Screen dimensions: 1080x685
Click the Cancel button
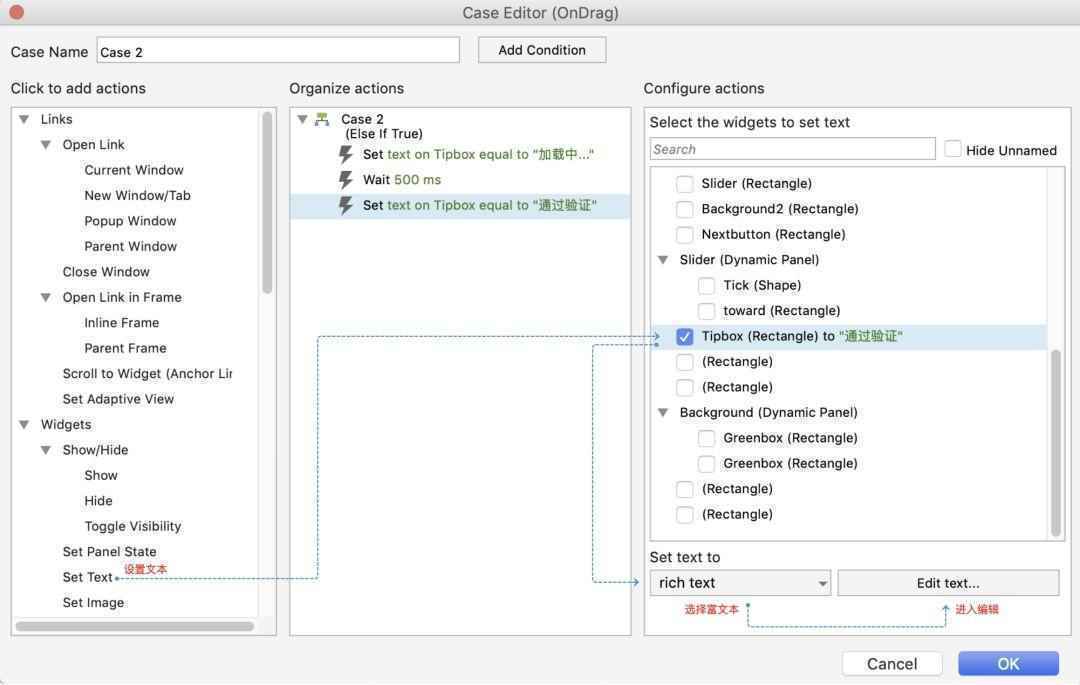[892, 664]
